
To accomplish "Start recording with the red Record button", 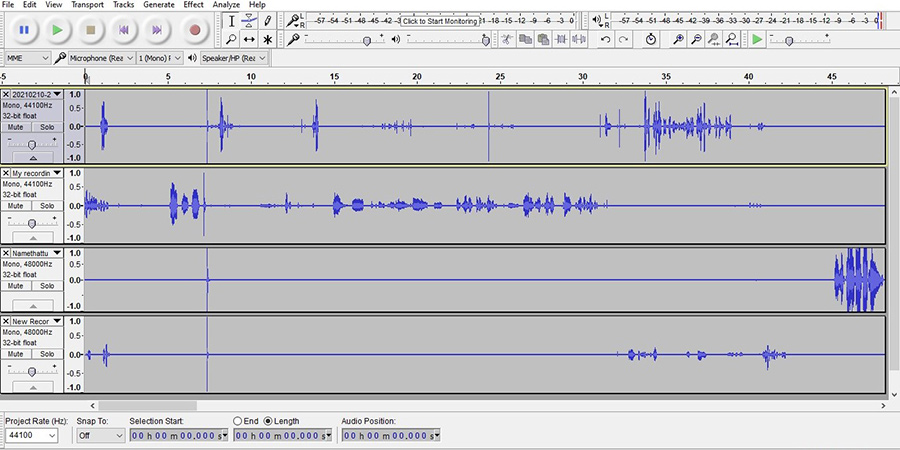I will pyautogui.click(x=195, y=30).
